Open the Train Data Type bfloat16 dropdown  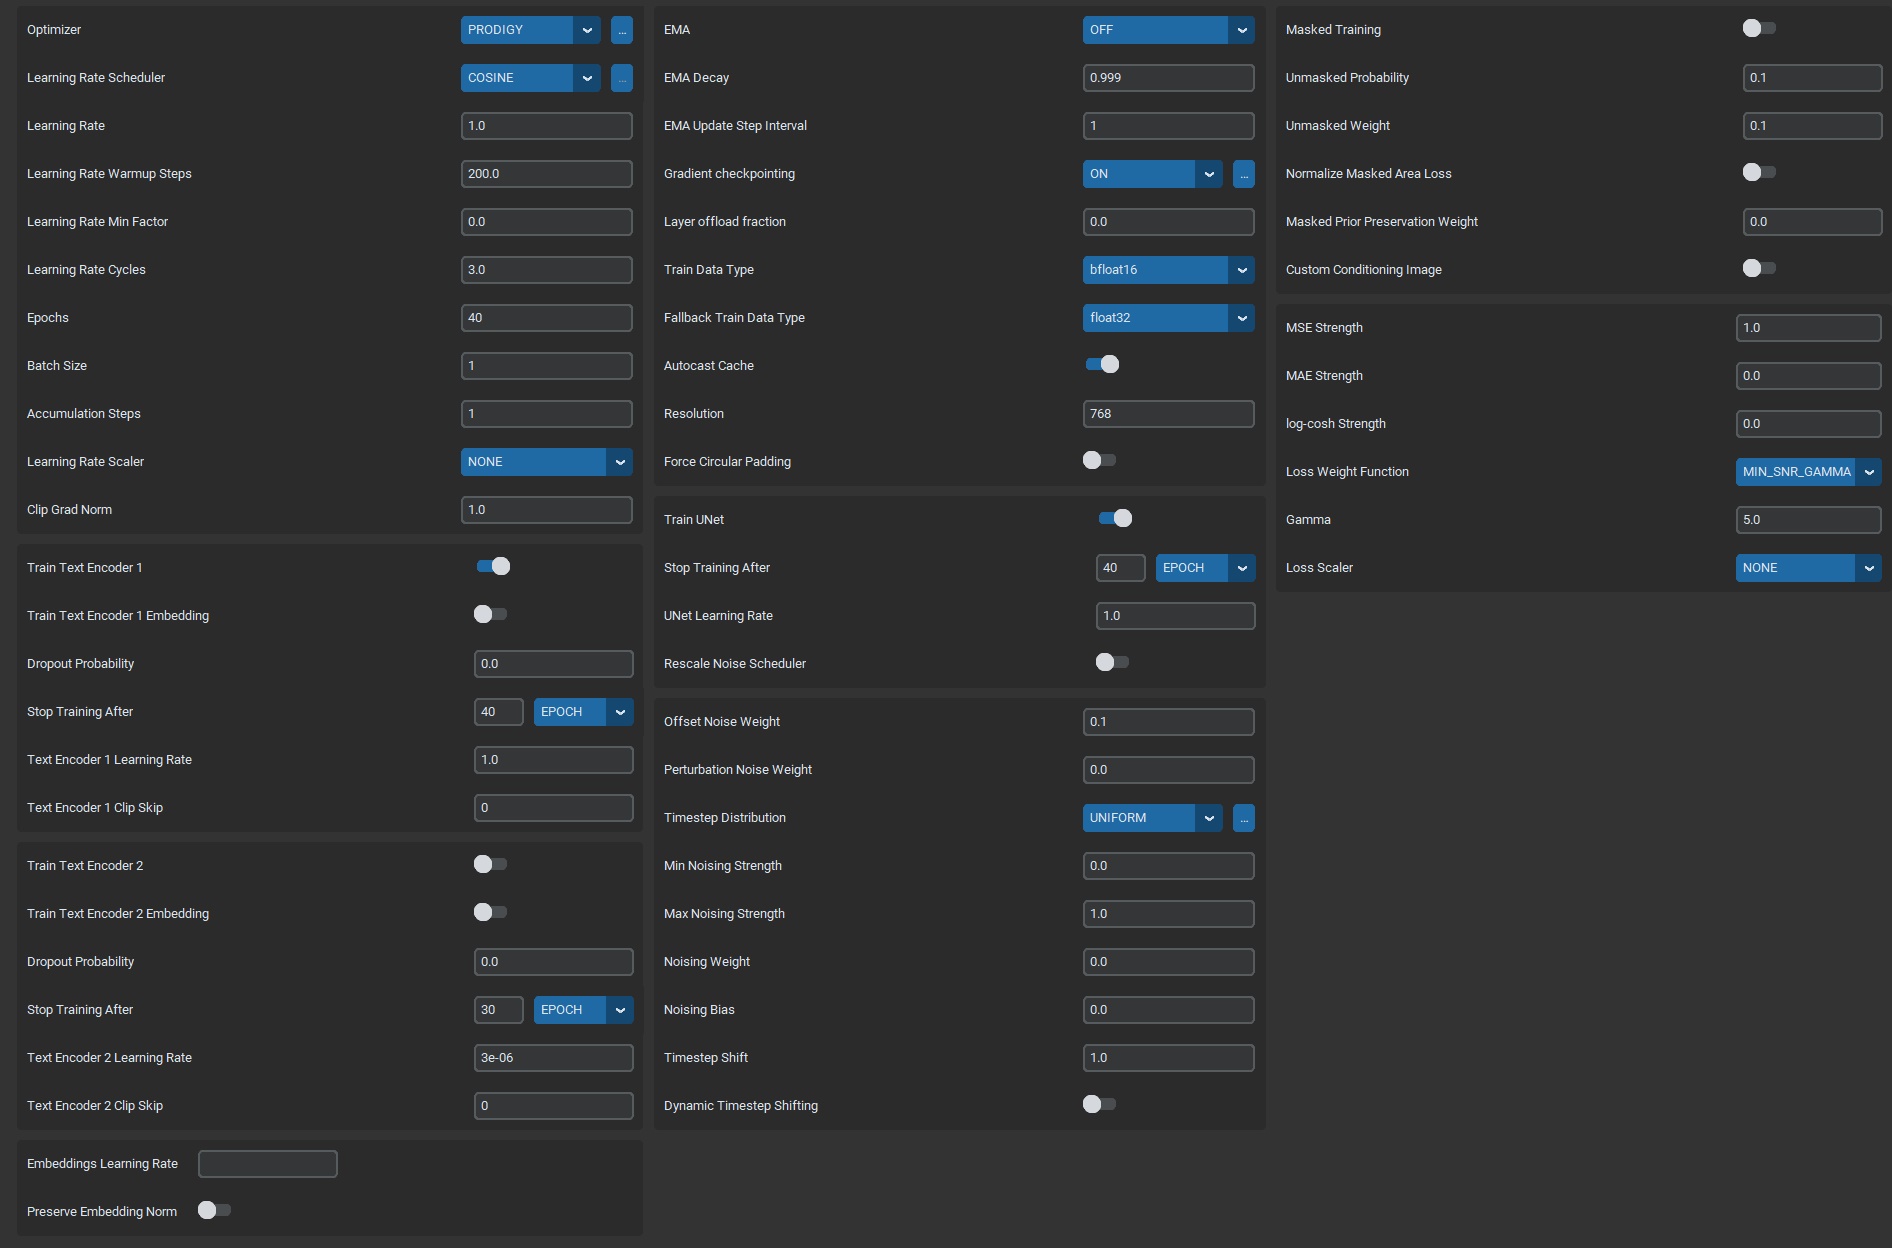[x=1169, y=270]
